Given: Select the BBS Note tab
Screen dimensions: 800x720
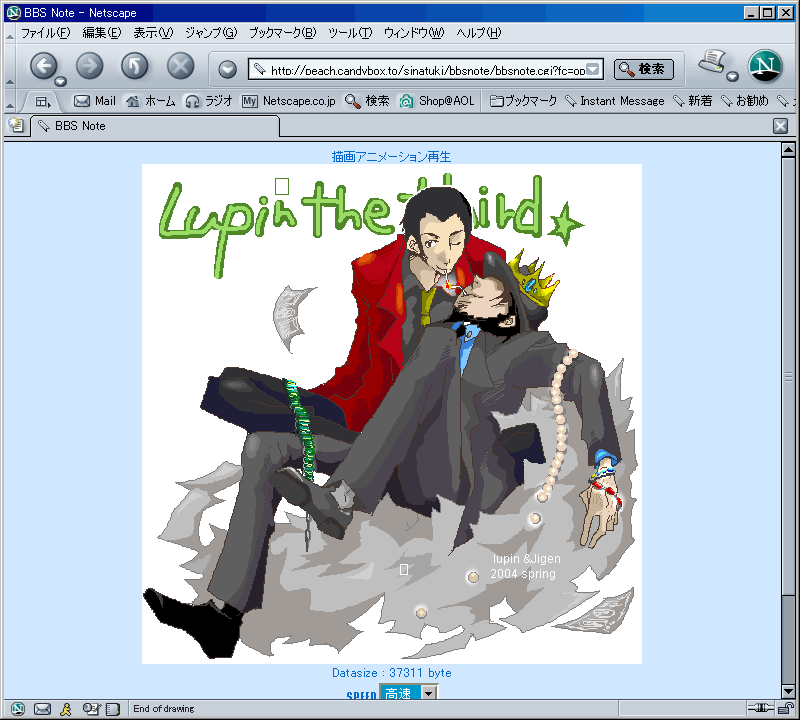Looking at the screenshot, I should pyautogui.click(x=155, y=126).
